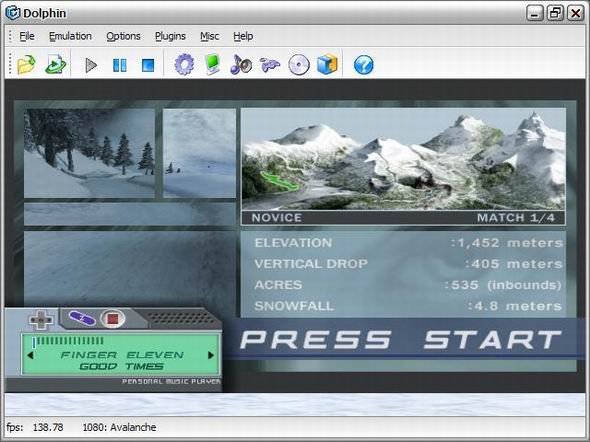Click the snowy pine trees thumbnail
Viewport: 590px width, 442px height.
pyautogui.click(x=90, y=153)
